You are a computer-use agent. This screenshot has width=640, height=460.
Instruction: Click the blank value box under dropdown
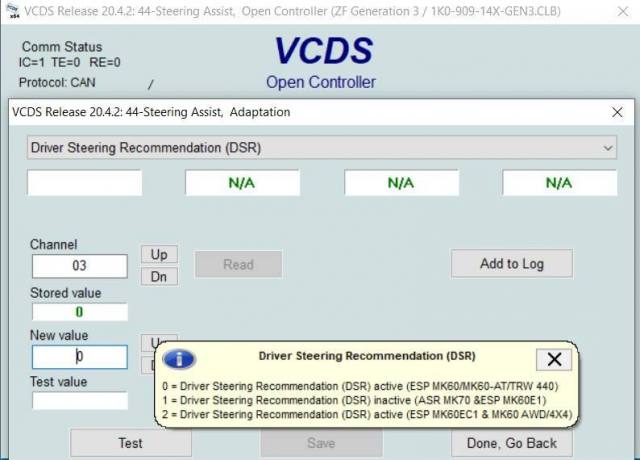click(84, 183)
